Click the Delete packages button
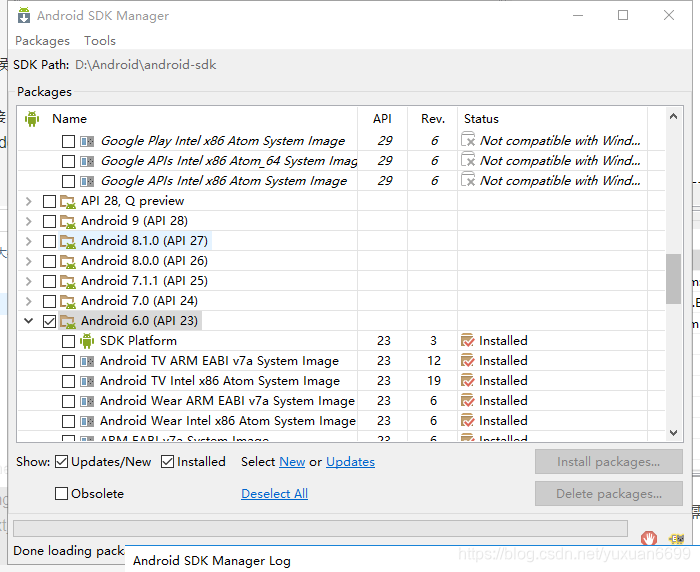The image size is (700, 572). (608, 494)
